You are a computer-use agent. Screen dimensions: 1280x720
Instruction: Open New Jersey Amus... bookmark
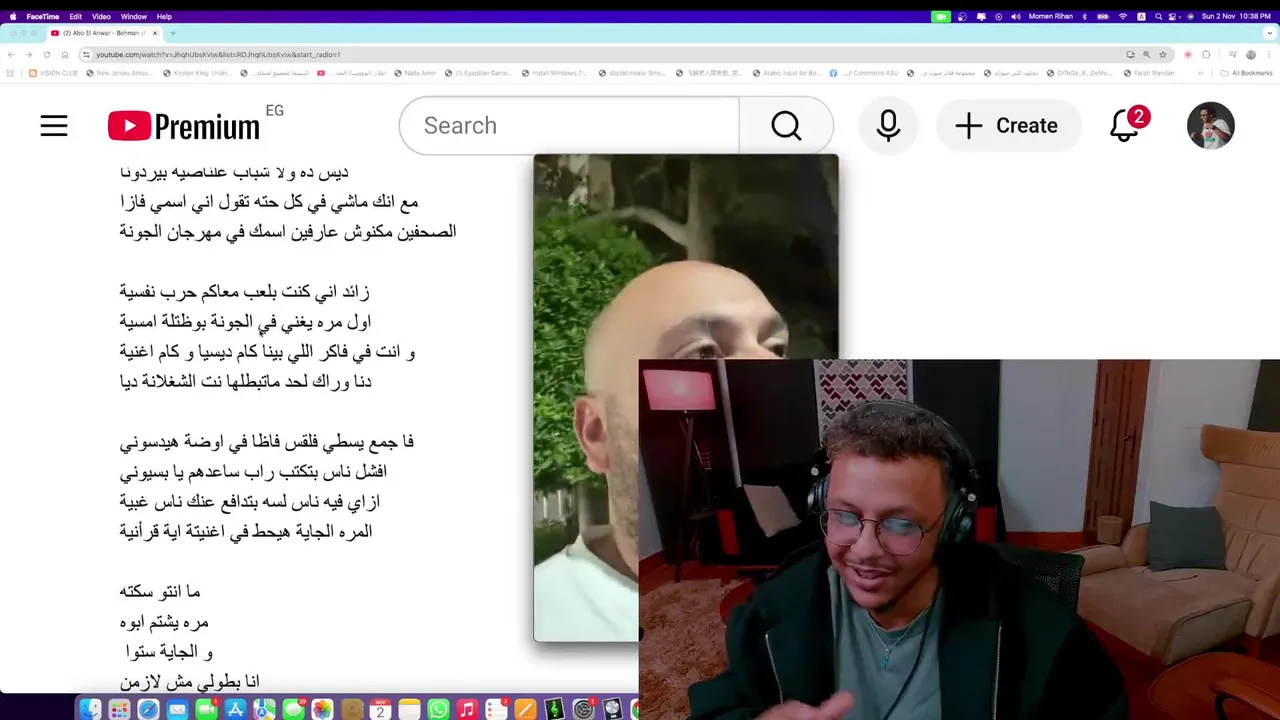119,73
